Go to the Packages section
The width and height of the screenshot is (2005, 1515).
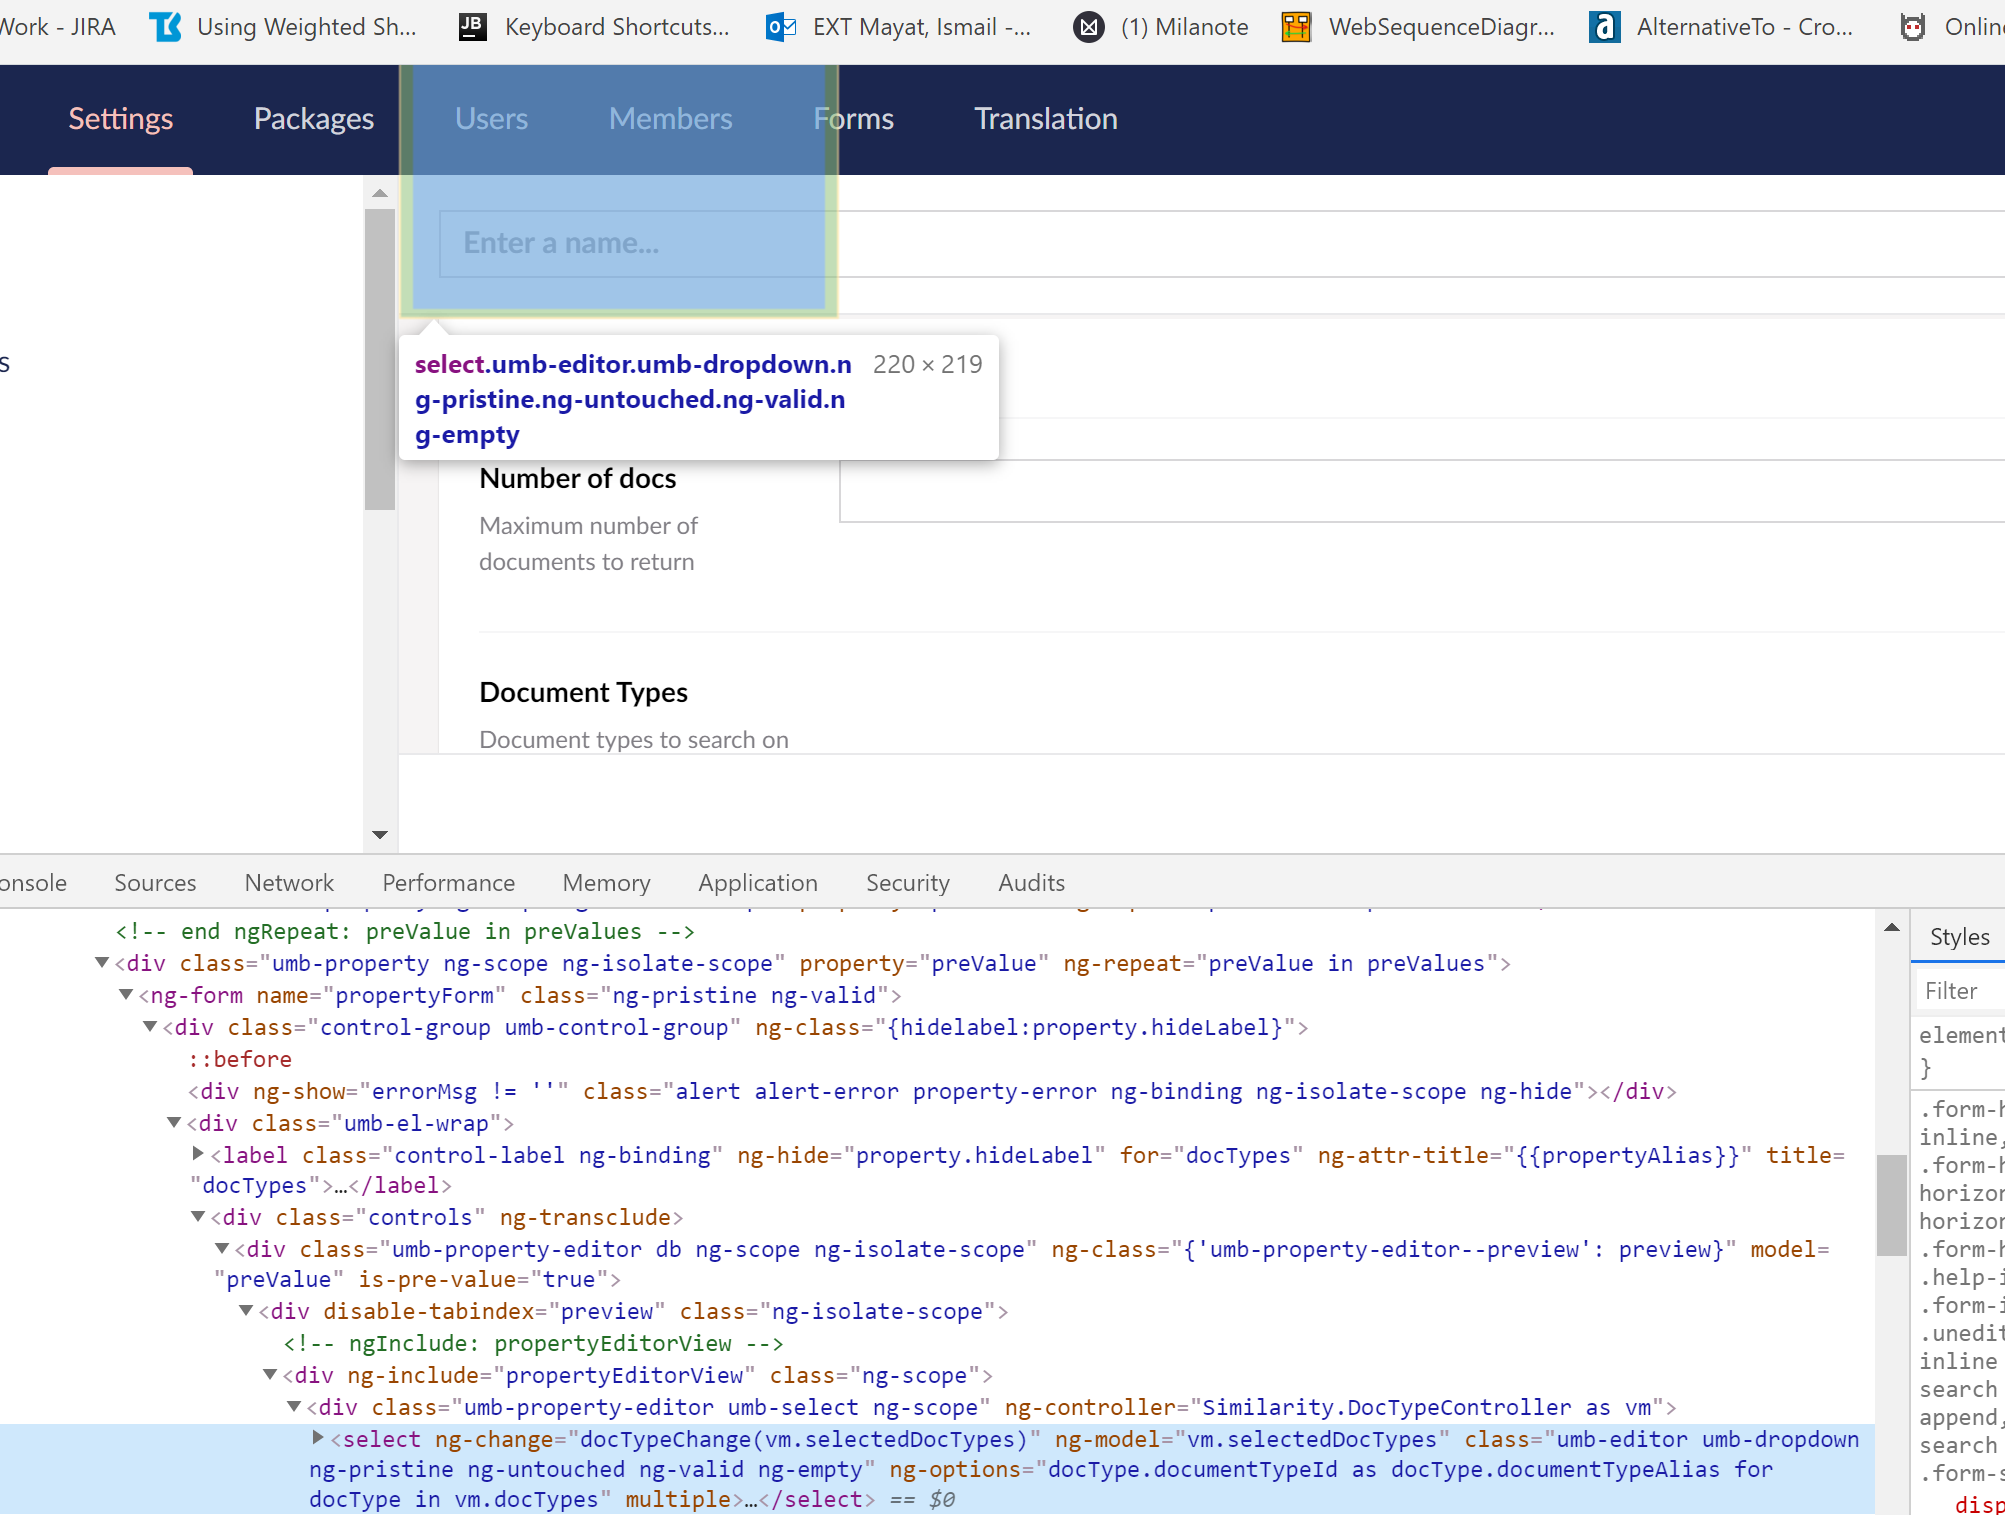(313, 119)
